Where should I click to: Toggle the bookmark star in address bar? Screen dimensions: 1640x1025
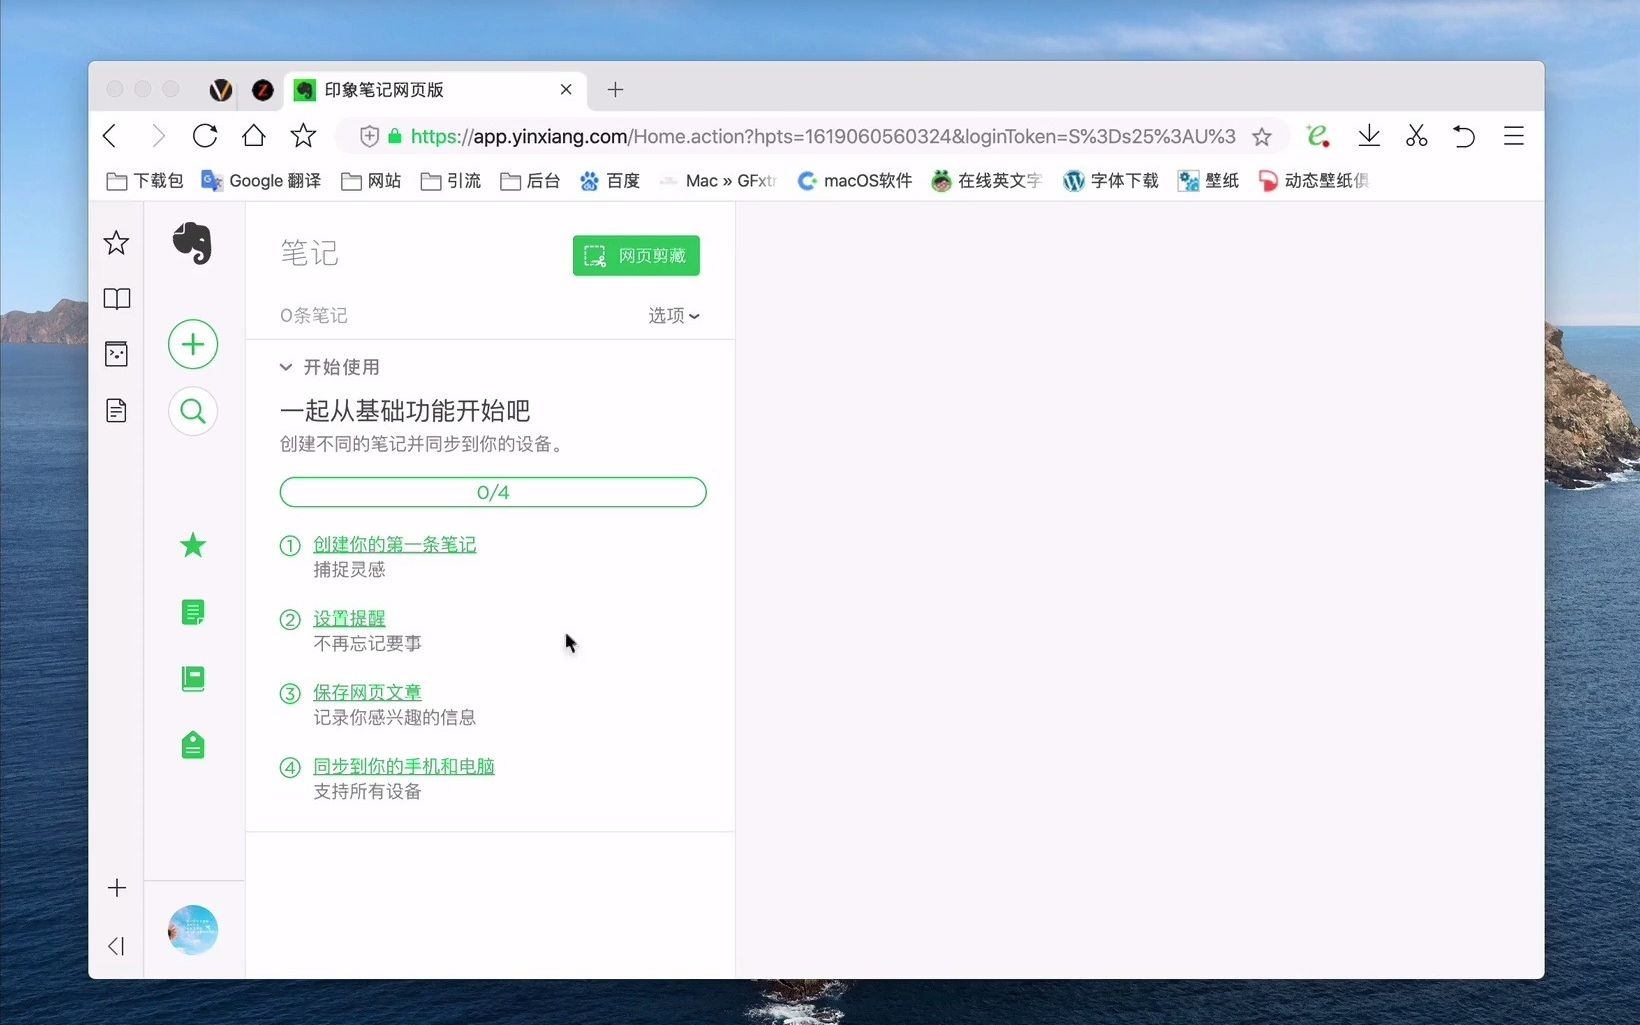[1262, 136]
